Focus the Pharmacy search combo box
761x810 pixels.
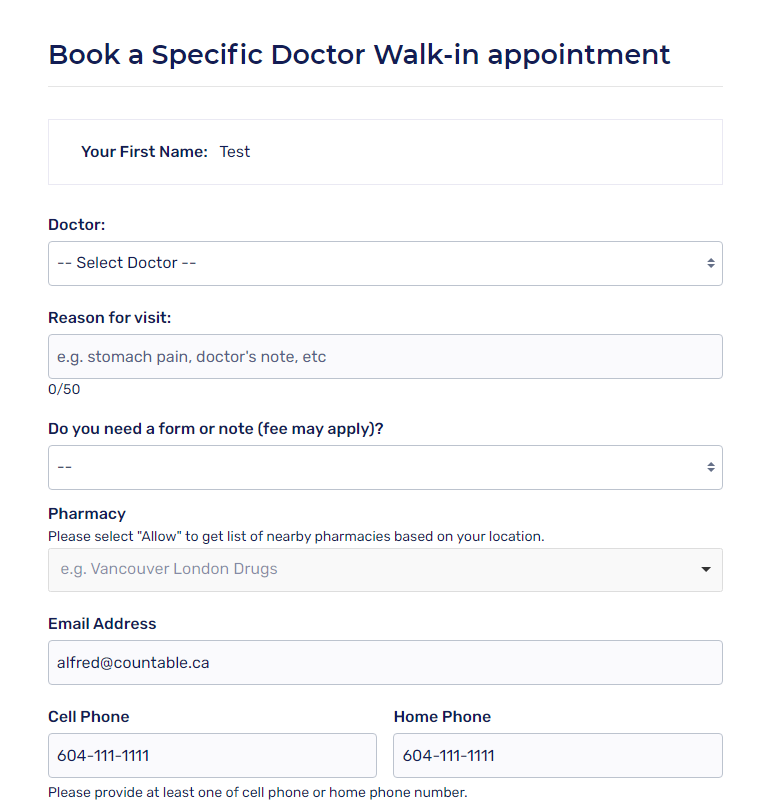370,569
